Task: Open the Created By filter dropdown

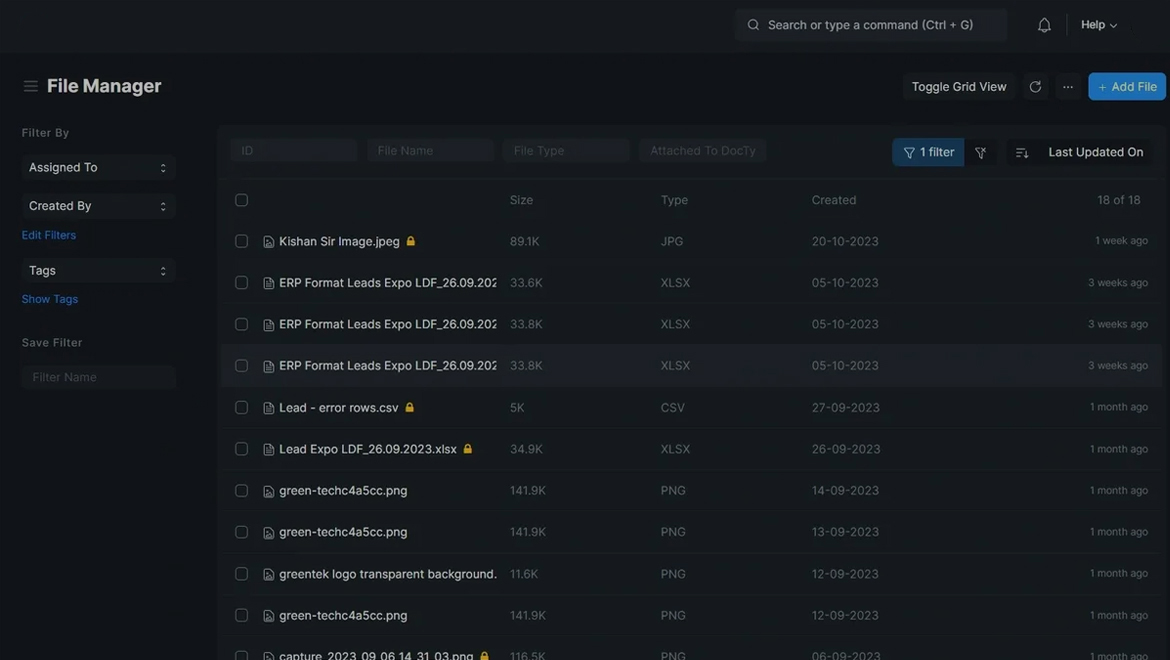Action: point(98,206)
